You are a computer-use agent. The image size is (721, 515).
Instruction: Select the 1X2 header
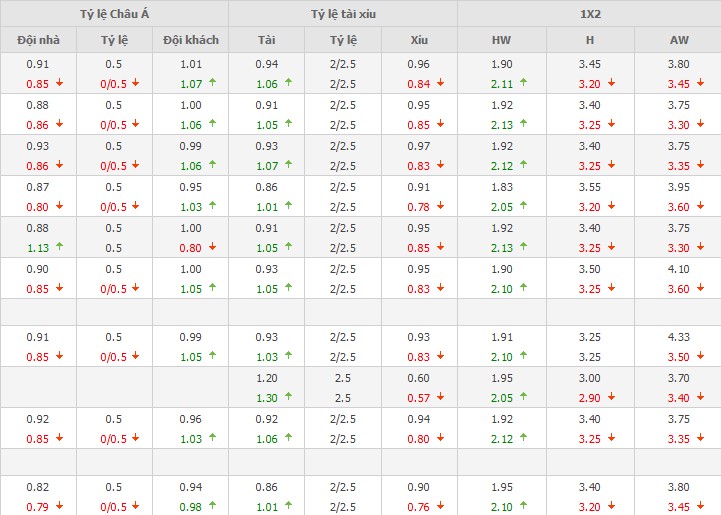pos(589,14)
